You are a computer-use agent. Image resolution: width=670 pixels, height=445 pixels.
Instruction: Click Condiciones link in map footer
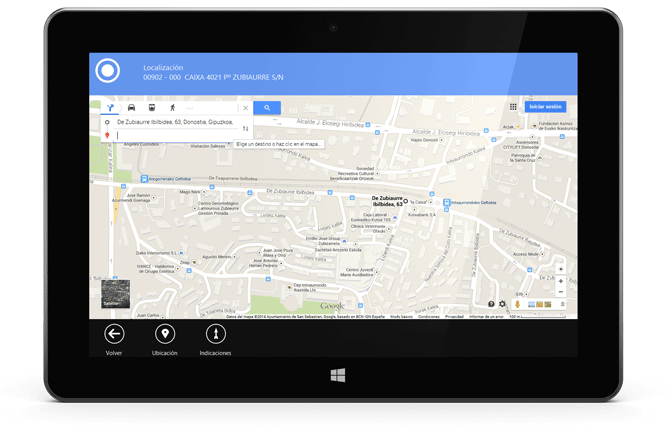pyautogui.click(x=429, y=317)
